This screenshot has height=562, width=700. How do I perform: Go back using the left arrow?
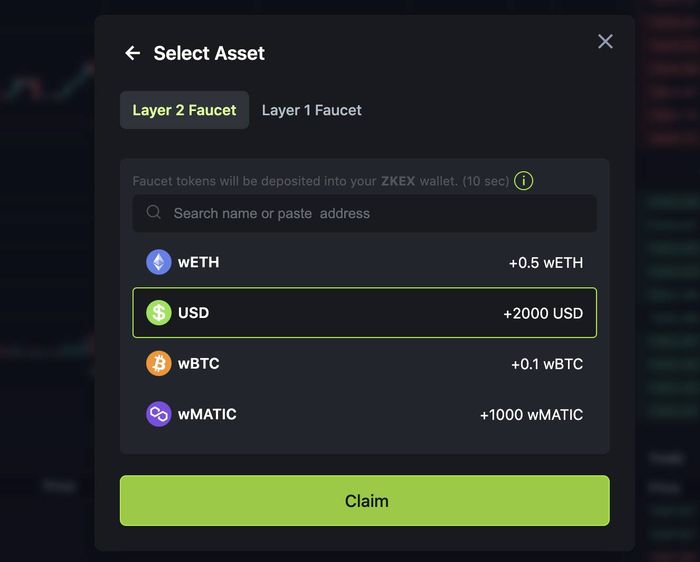pyautogui.click(x=133, y=53)
